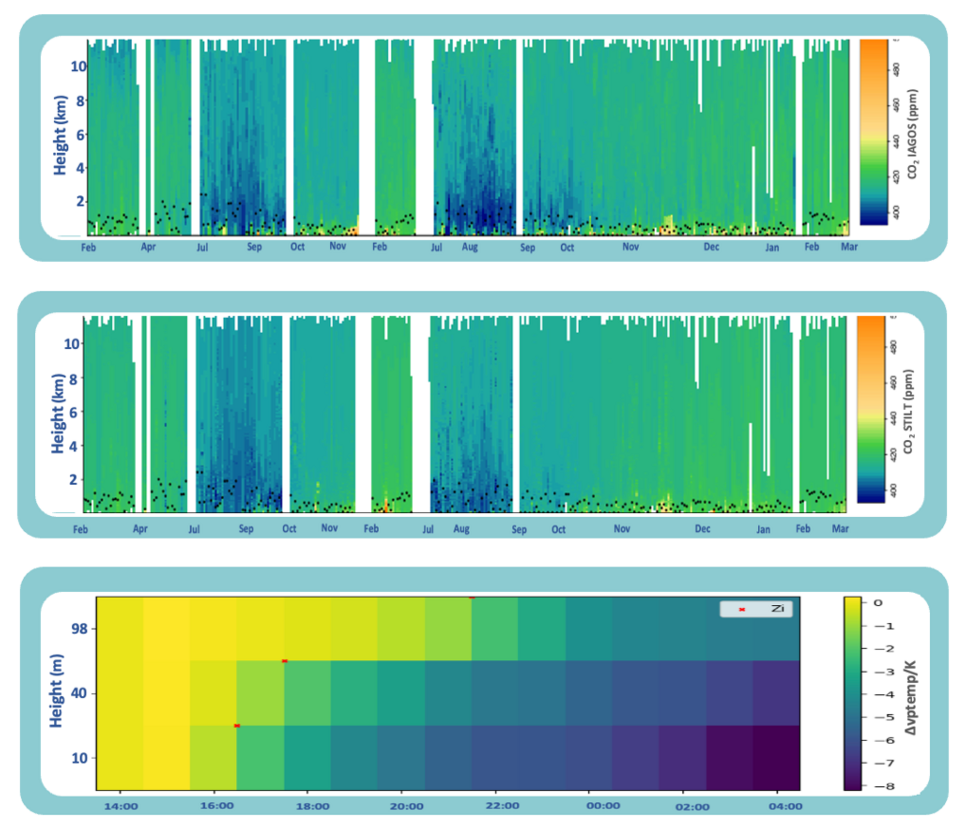
Task: Click the −8 value on the Δvptemp scale
Action: click(x=883, y=786)
